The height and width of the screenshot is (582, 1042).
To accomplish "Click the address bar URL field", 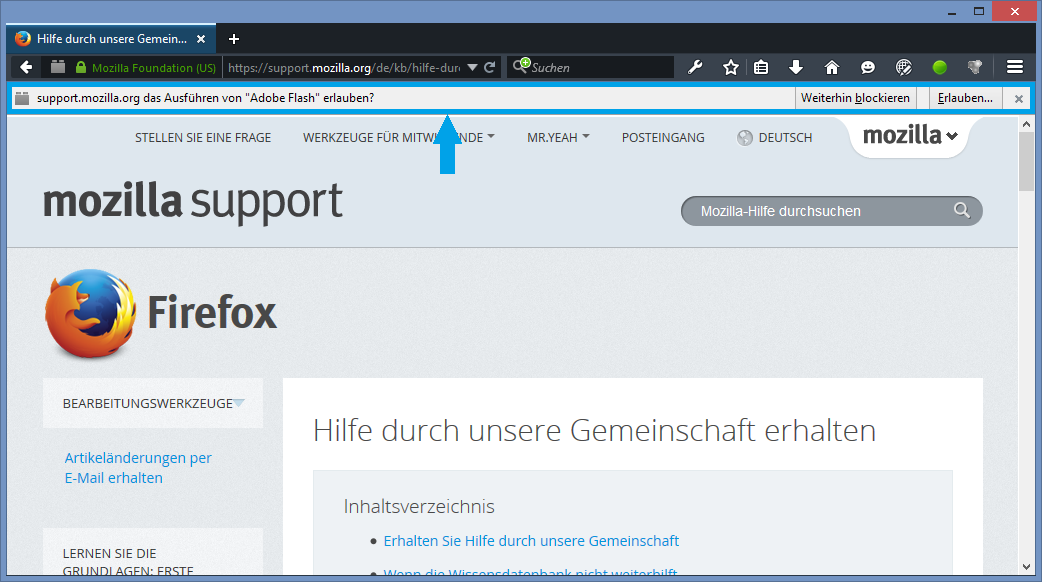I will (x=344, y=68).
